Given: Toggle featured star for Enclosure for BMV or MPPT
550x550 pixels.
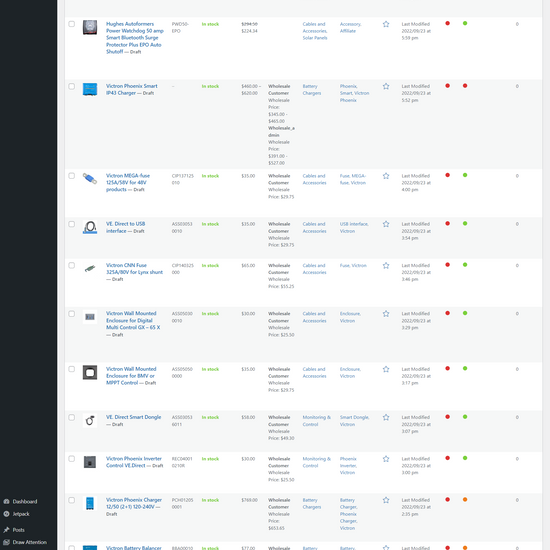Looking at the screenshot, I should [386, 369].
